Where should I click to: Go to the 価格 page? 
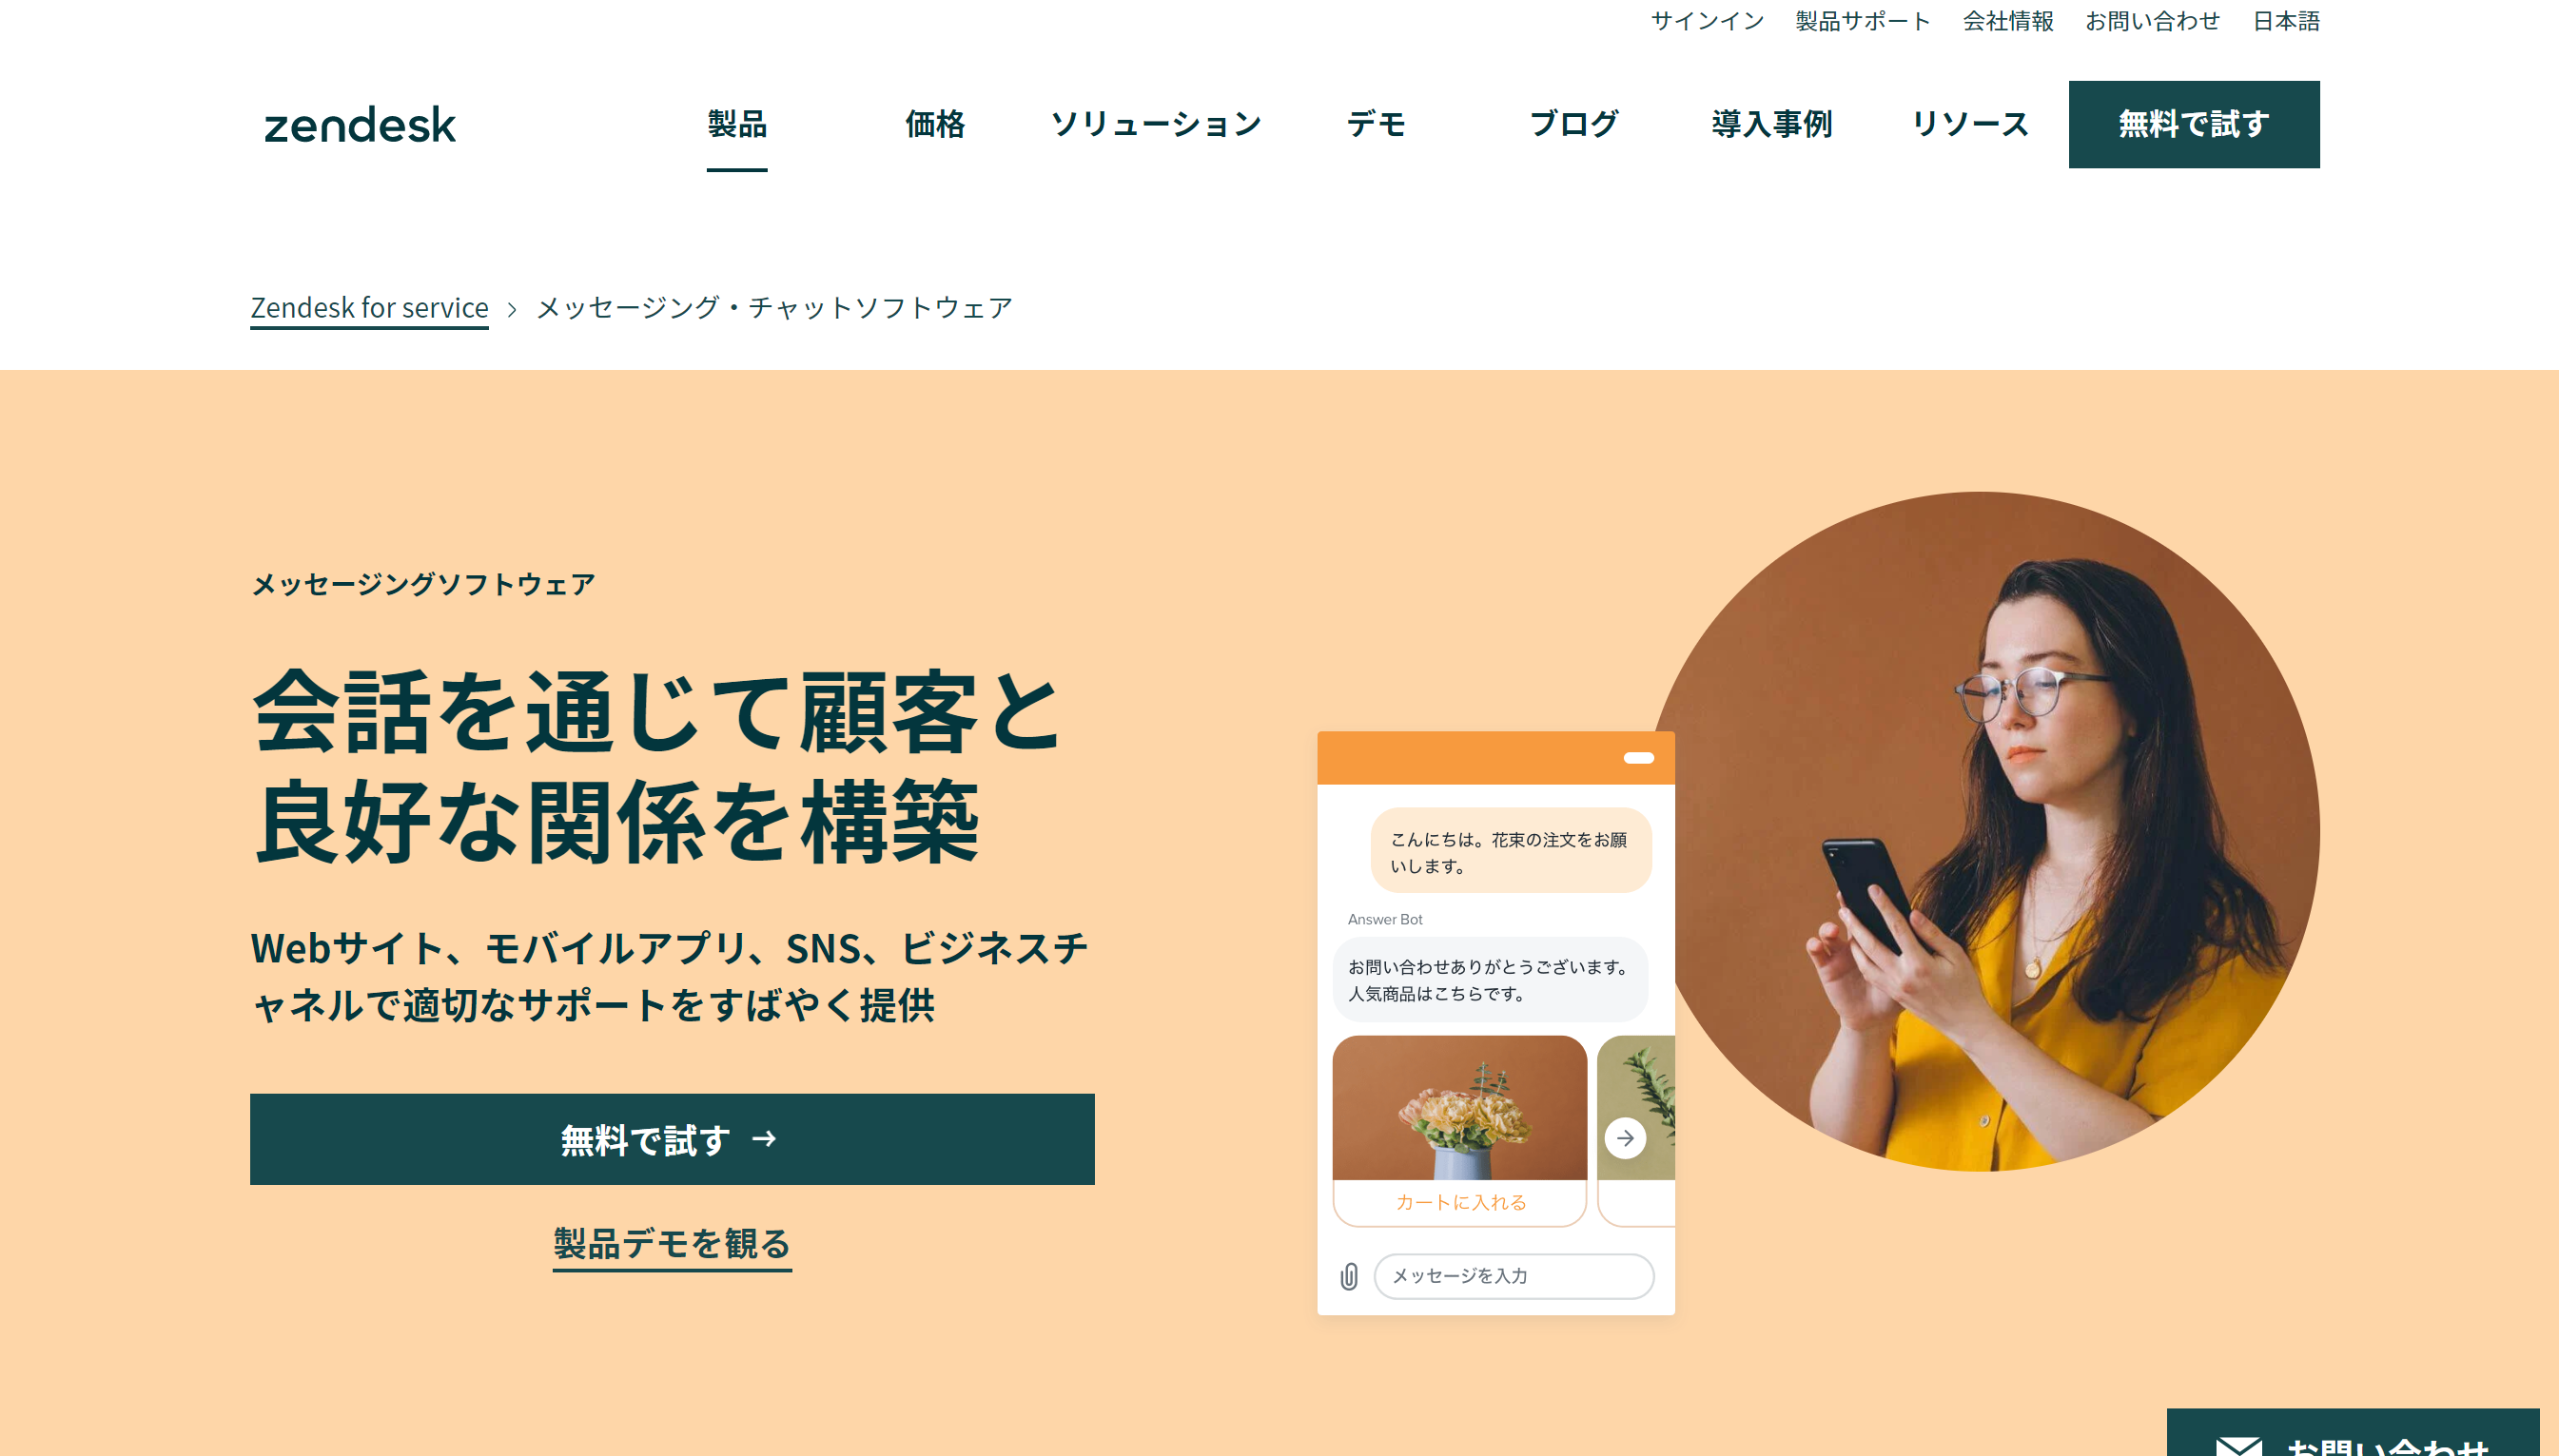[935, 124]
